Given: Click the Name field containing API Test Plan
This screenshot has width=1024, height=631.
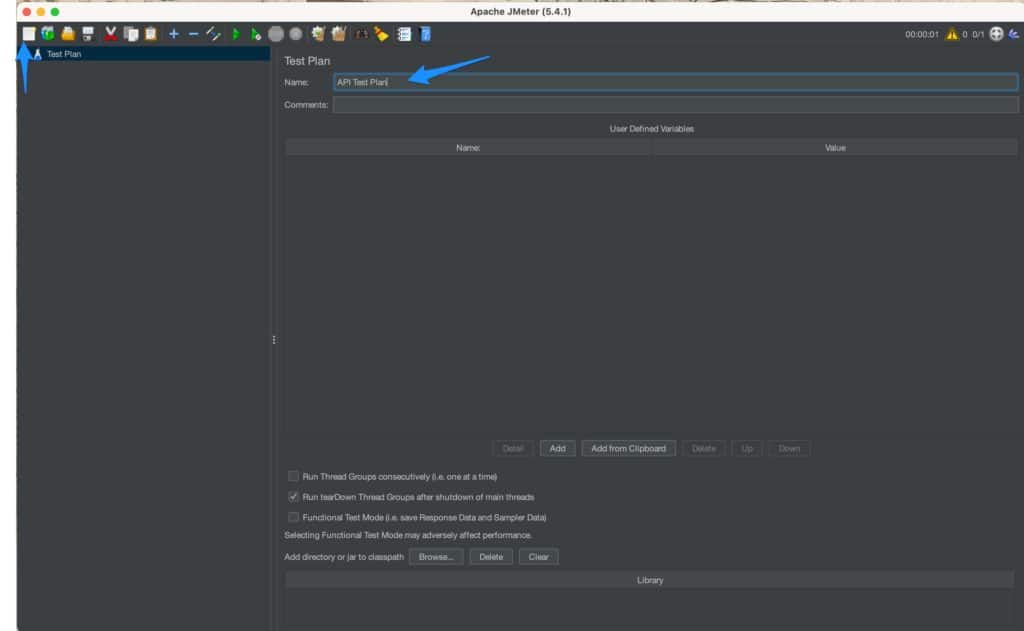Looking at the screenshot, I should pos(675,82).
